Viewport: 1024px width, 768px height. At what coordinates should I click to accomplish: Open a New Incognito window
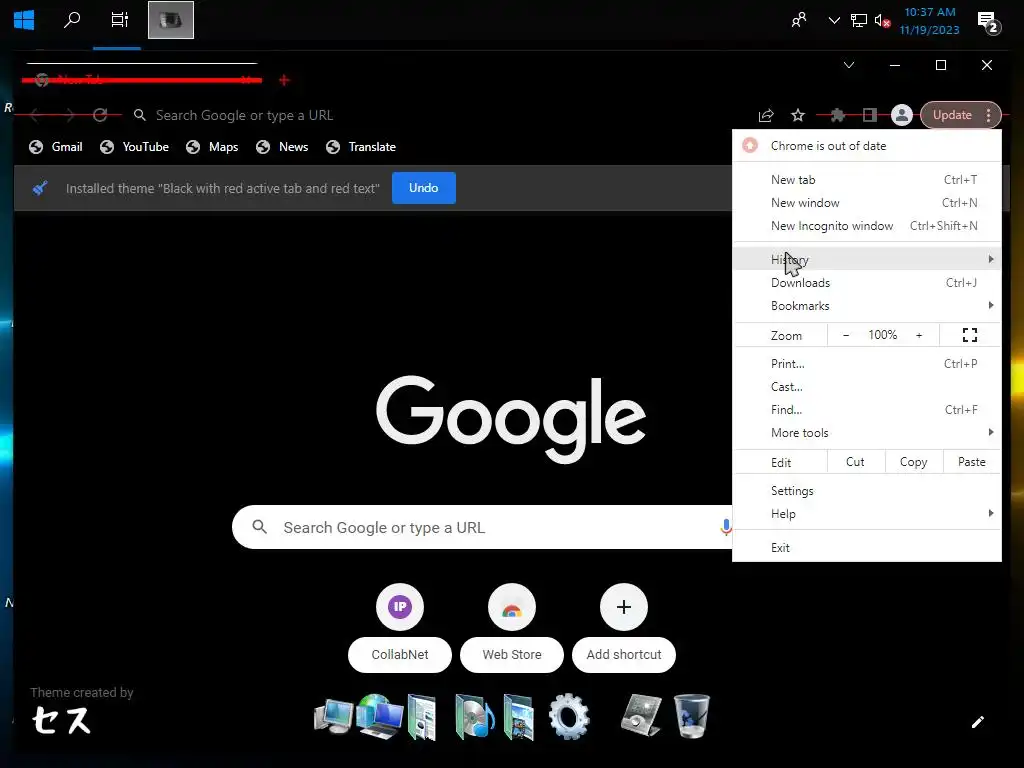pyautogui.click(x=867, y=226)
